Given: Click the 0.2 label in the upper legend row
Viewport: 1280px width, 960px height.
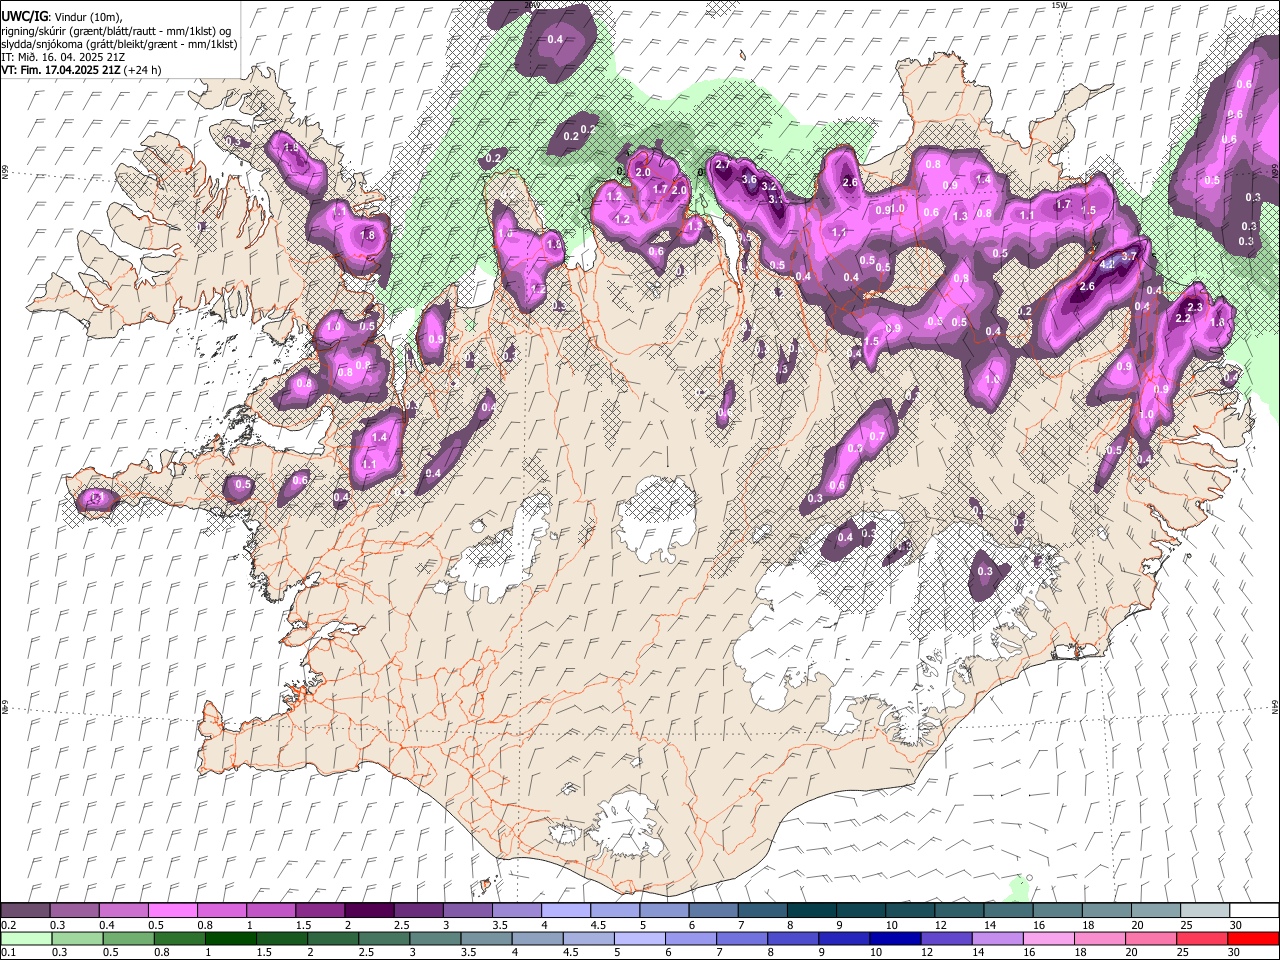Looking at the screenshot, I should pos(8,925).
